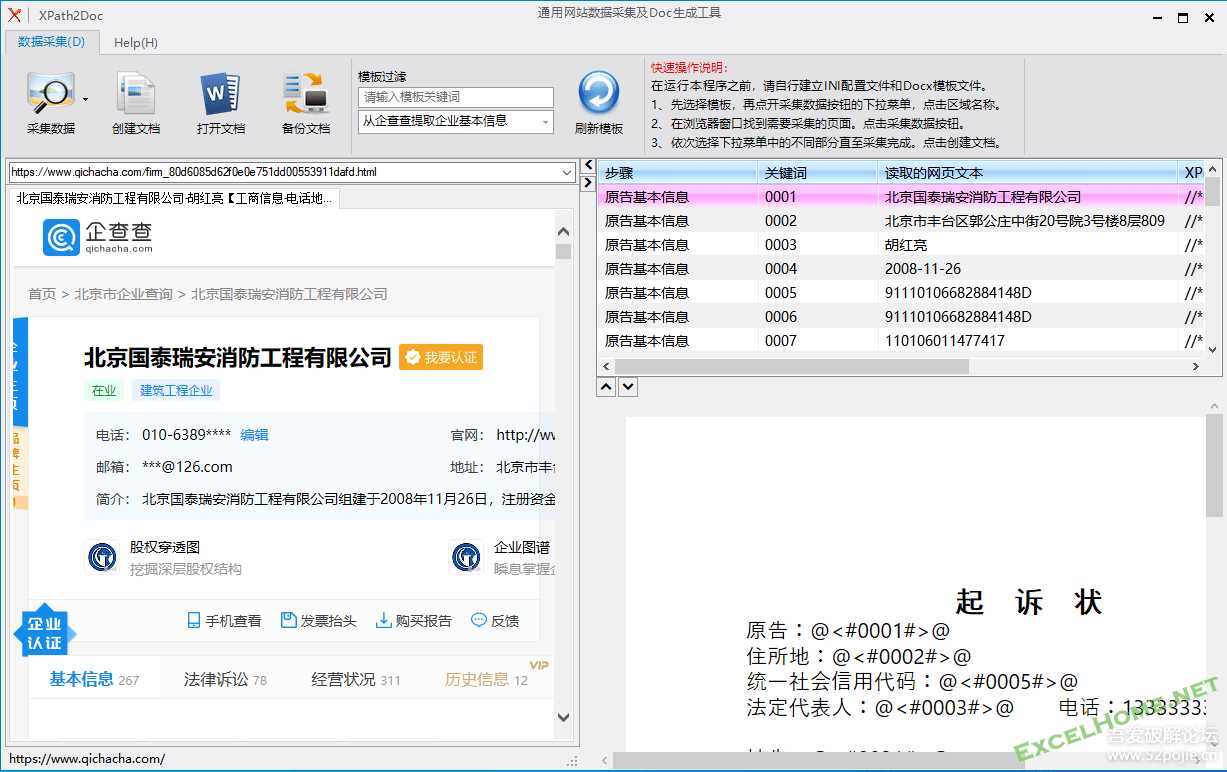The width and height of the screenshot is (1227, 772).
Task: Open the 经营状况 311 tab
Action: click(356, 679)
